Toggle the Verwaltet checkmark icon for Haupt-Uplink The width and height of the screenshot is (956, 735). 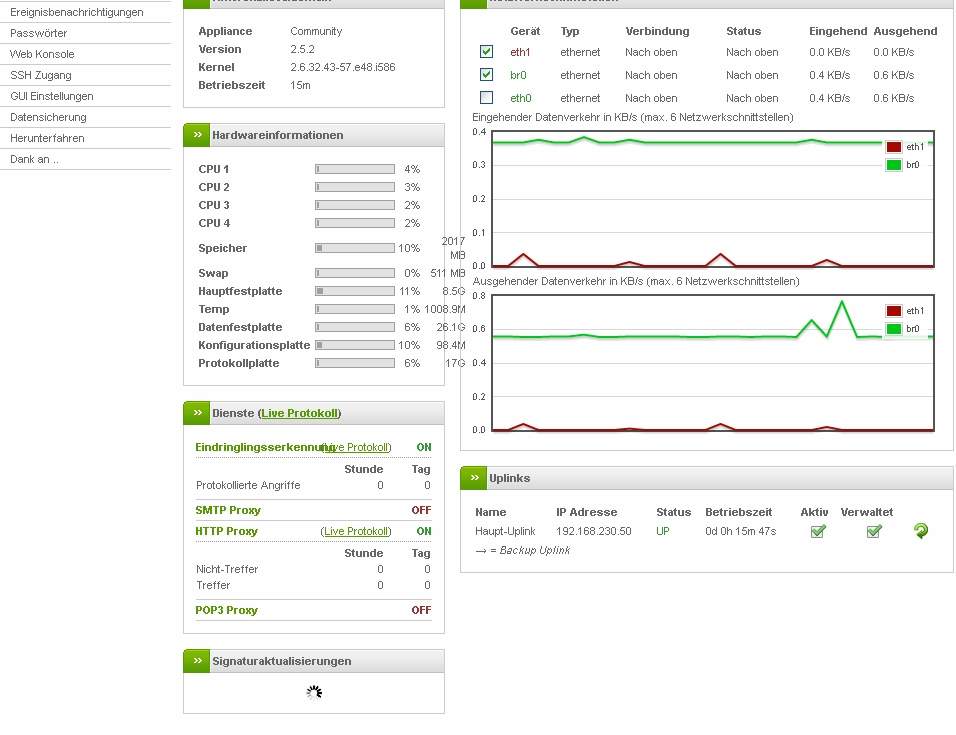pos(873,531)
